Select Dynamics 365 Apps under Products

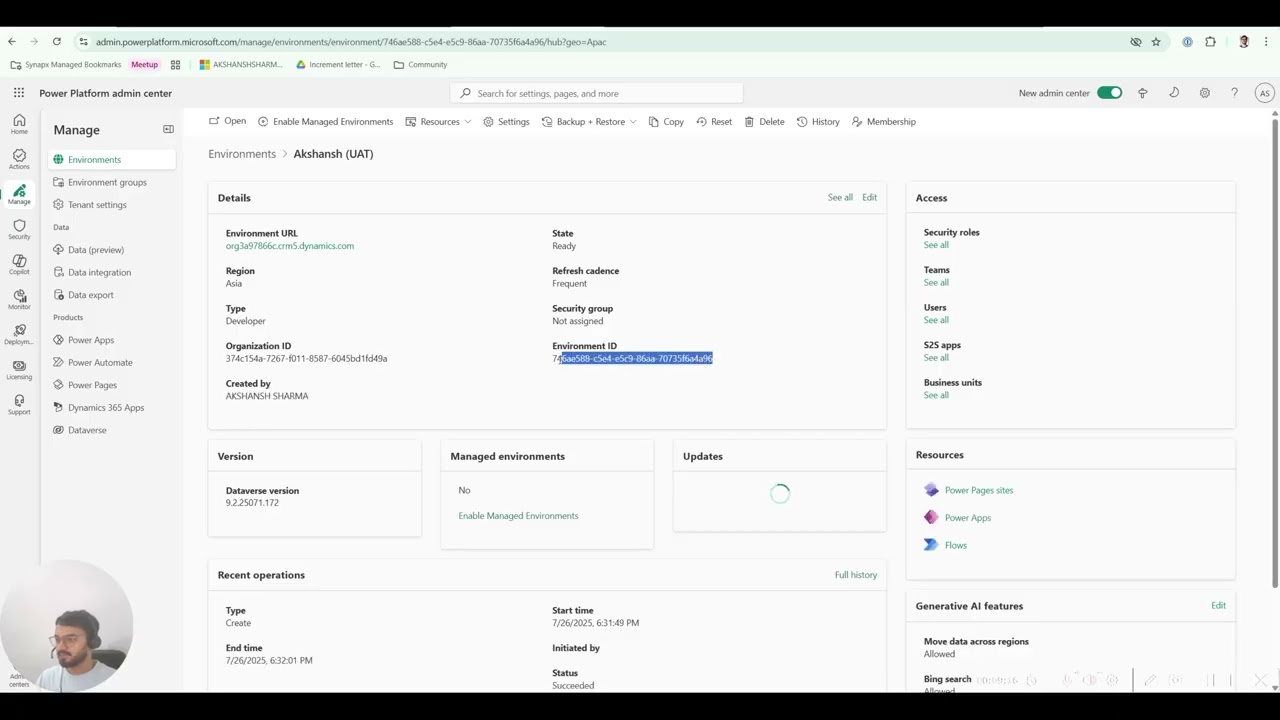pos(112,407)
